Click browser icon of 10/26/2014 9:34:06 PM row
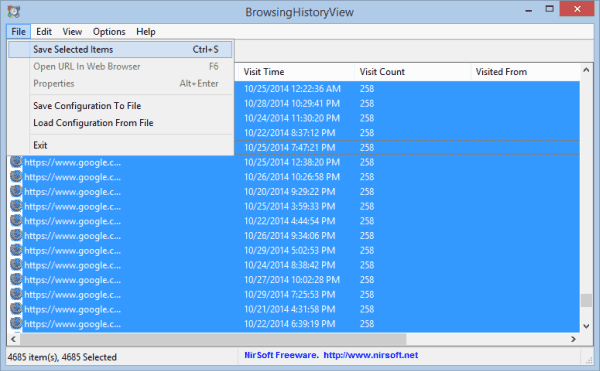 [x=16, y=236]
